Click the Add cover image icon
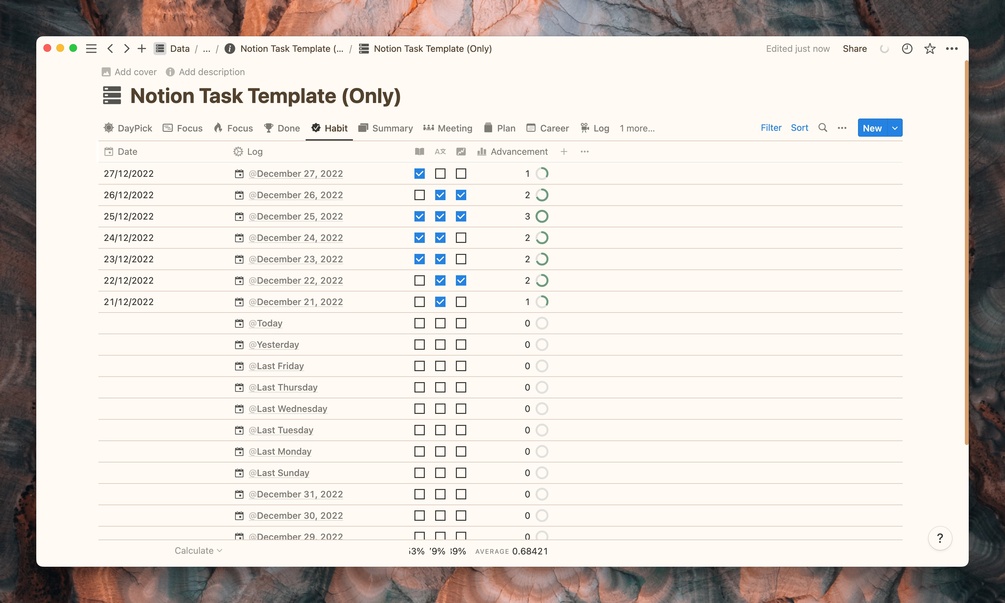This screenshot has width=1005, height=603. click(x=106, y=72)
